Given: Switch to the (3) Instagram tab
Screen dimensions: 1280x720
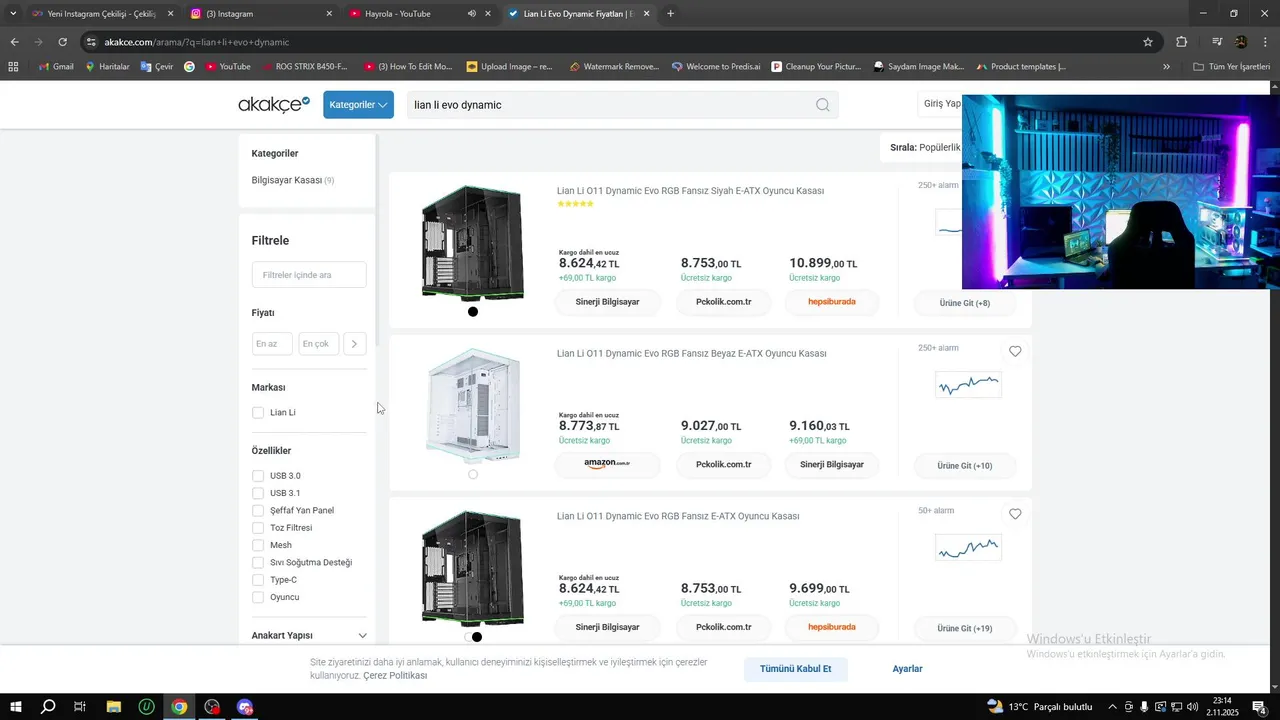Looking at the screenshot, I should [x=262, y=14].
